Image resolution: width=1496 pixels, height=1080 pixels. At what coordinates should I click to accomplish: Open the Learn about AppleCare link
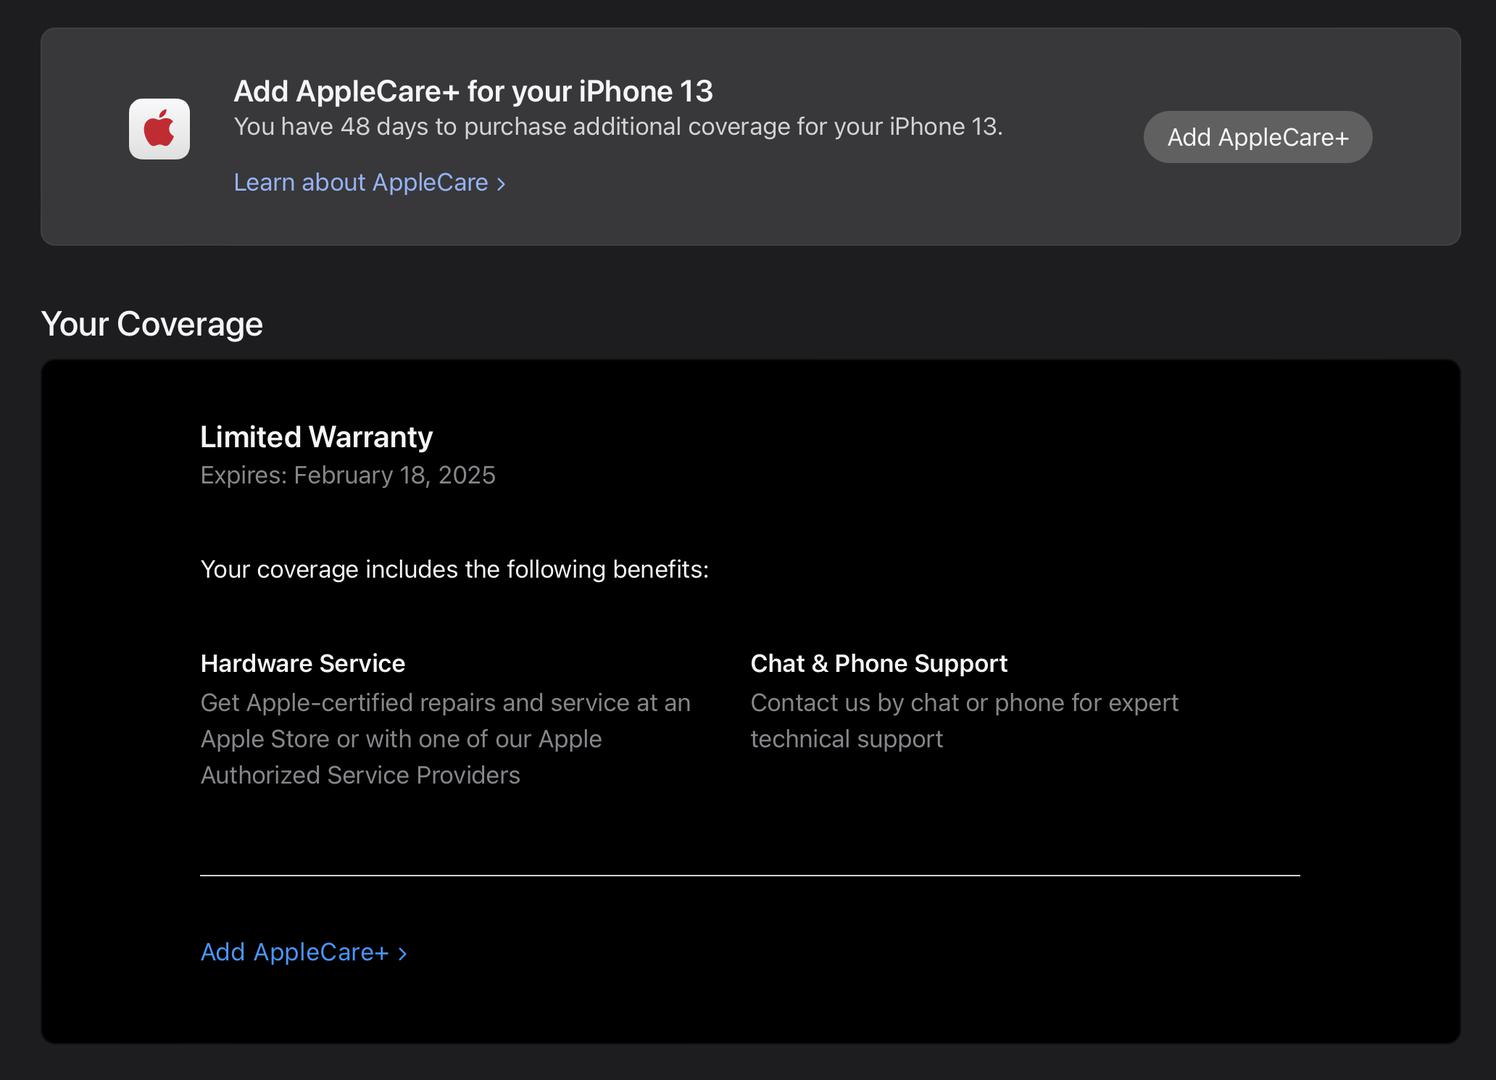(370, 182)
